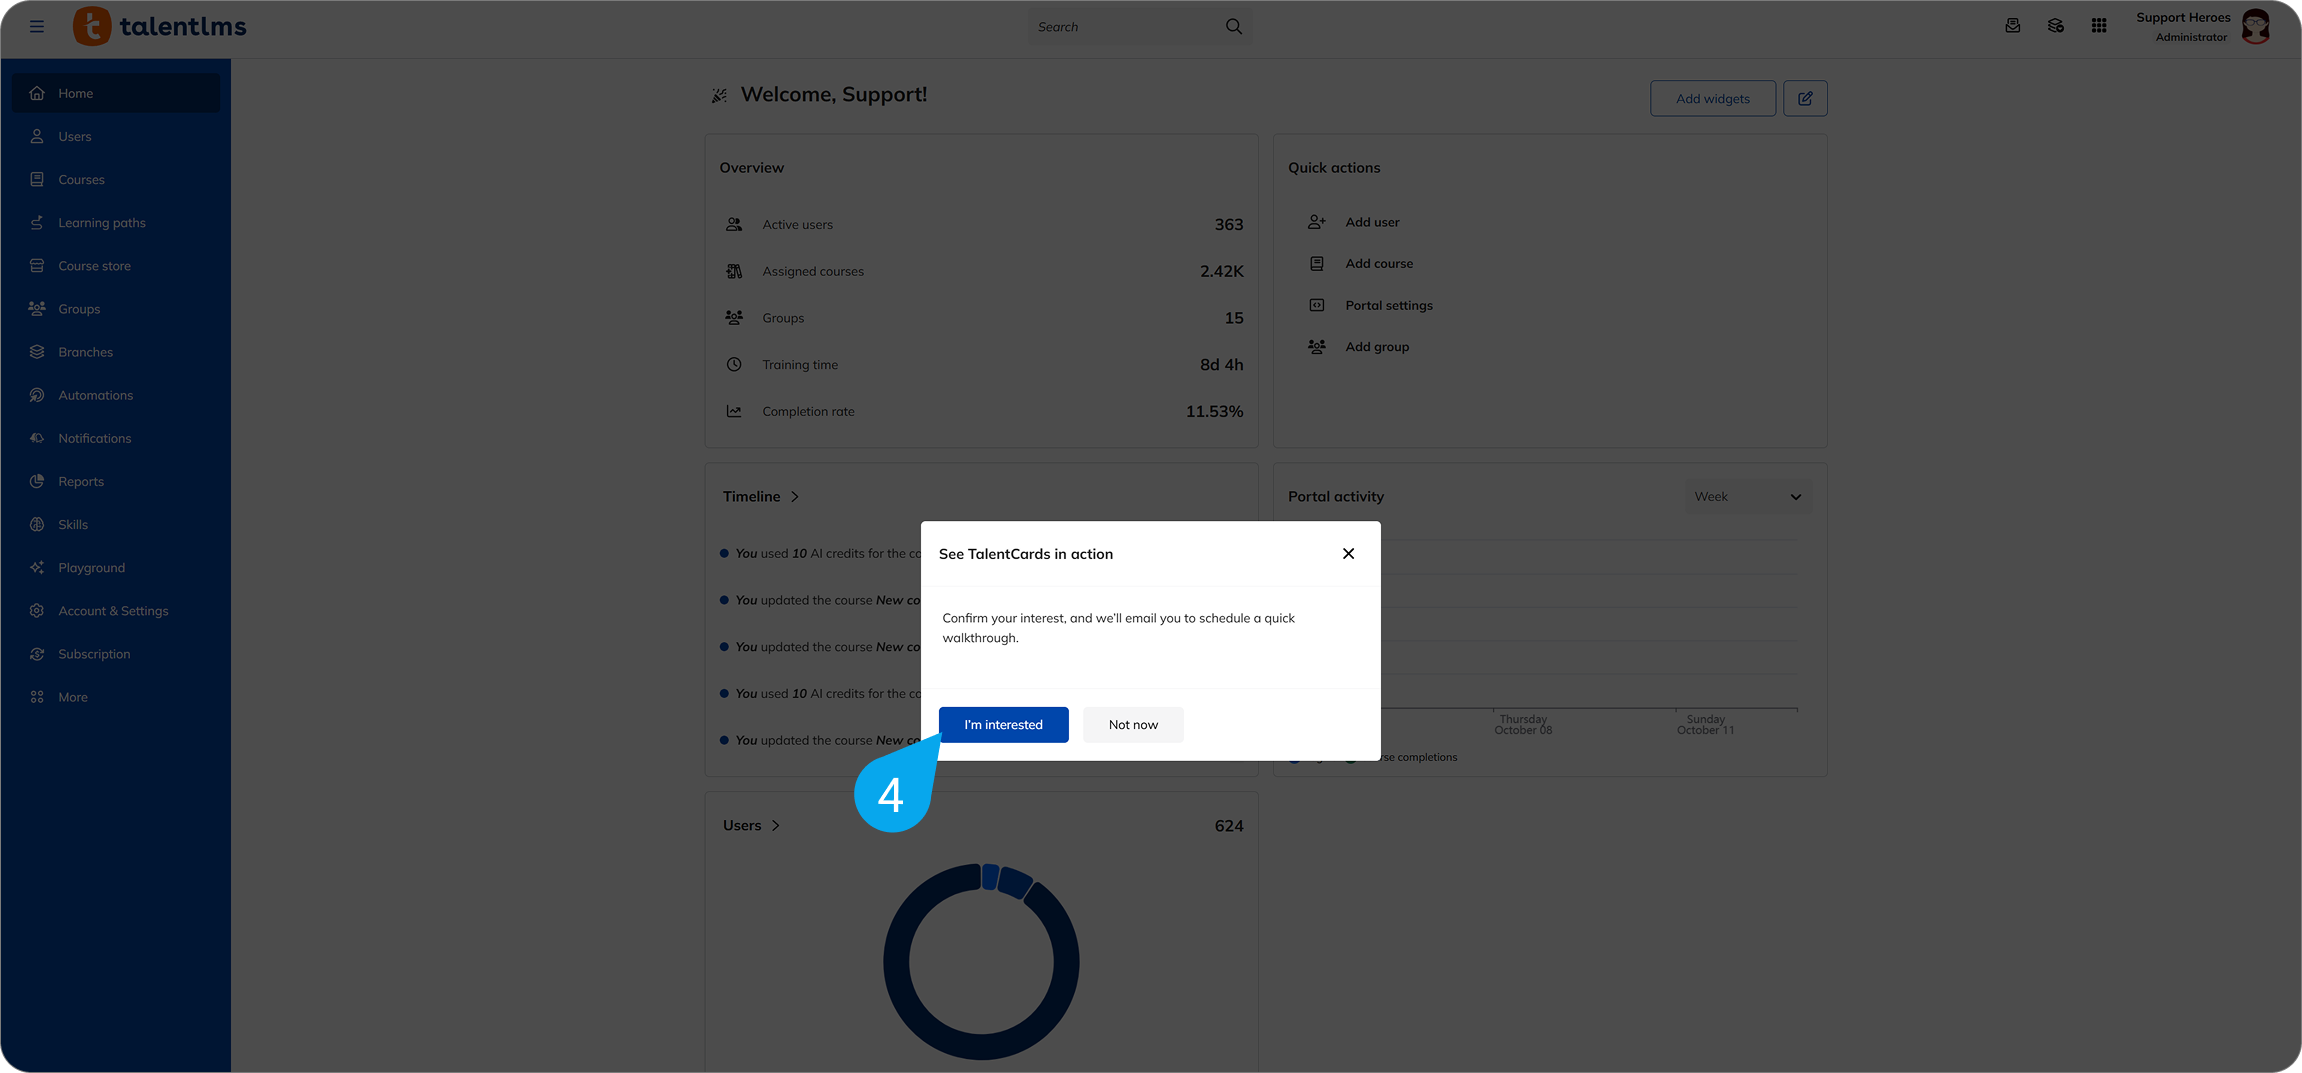Click the Add widgets button

click(1713, 98)
